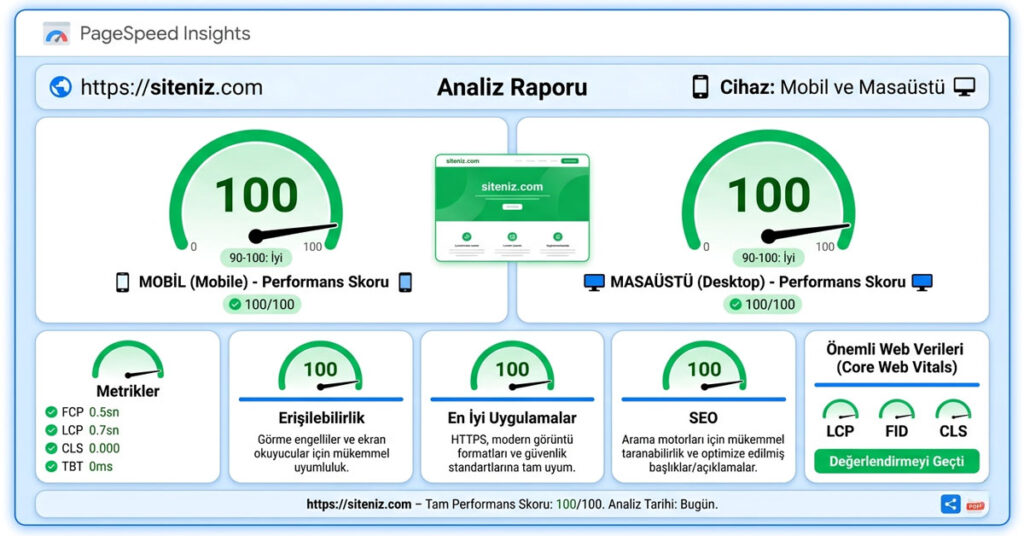This screenshot has height=536, width=1024.
Task: Click the green check beside CLS 0.000
Action: [51, 449]
